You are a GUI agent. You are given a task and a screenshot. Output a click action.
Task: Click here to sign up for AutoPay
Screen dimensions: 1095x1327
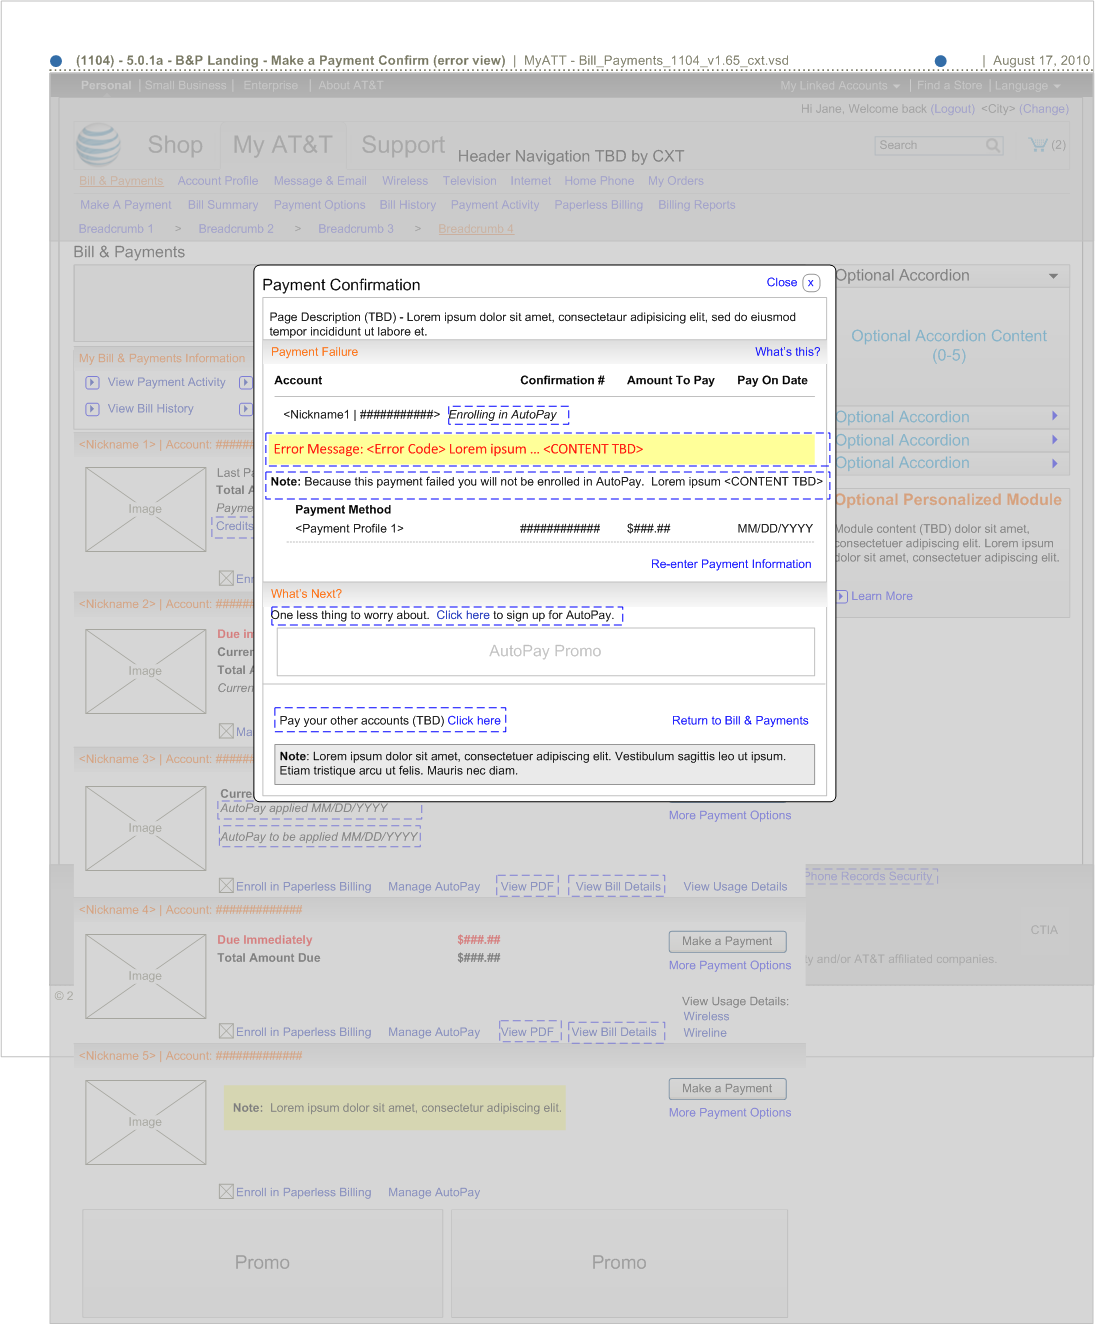463,615
